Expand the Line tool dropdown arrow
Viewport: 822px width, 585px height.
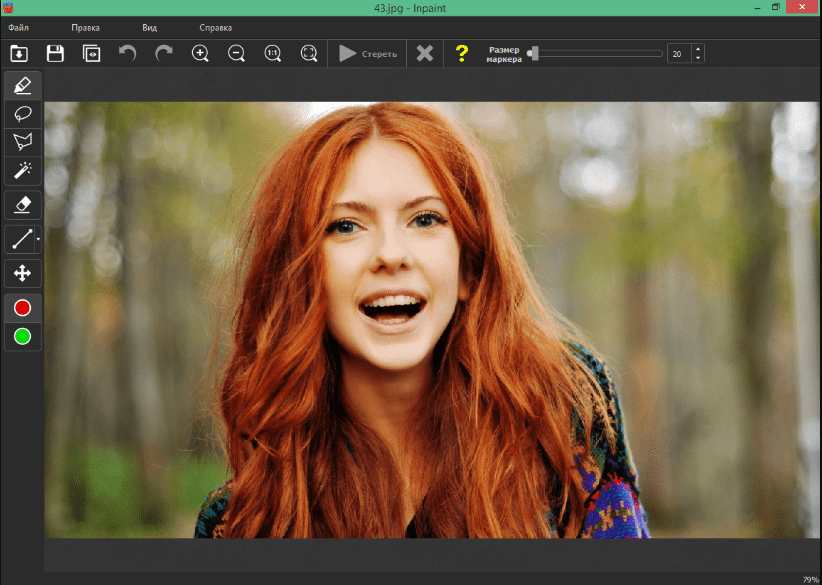(38, 240)
